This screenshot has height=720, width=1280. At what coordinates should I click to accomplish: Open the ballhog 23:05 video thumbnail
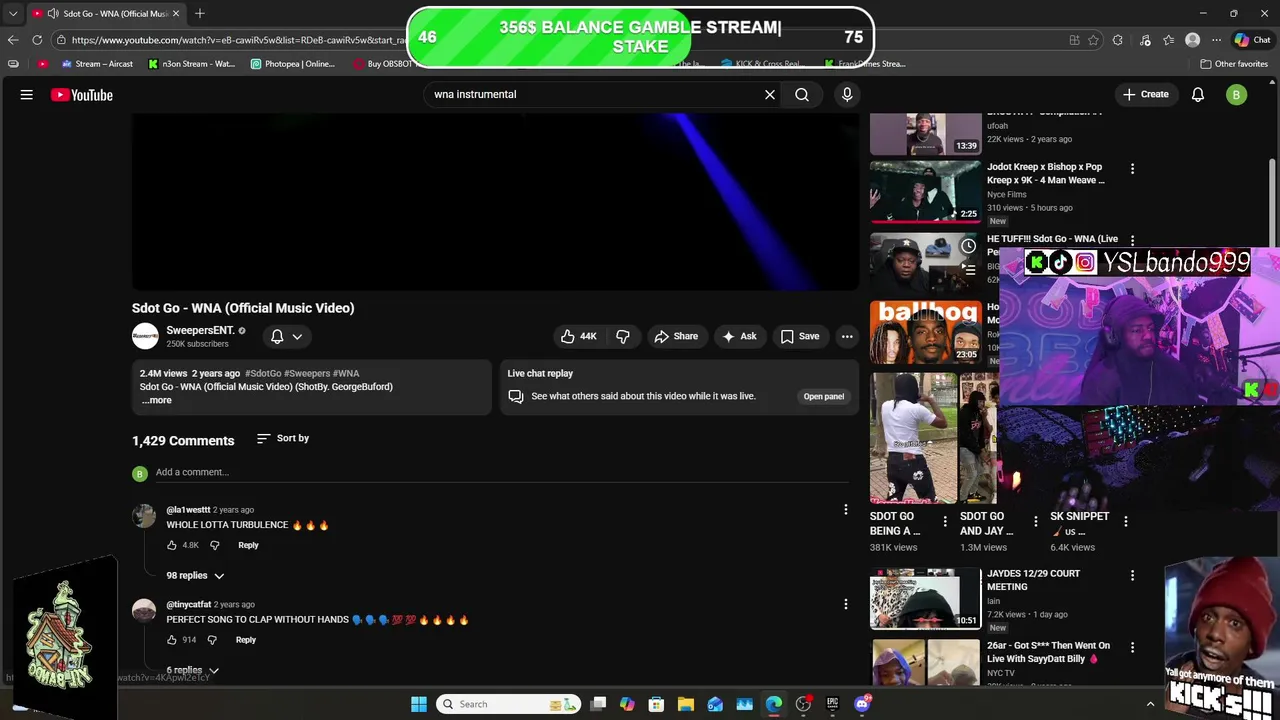click(x=925, y=332)
